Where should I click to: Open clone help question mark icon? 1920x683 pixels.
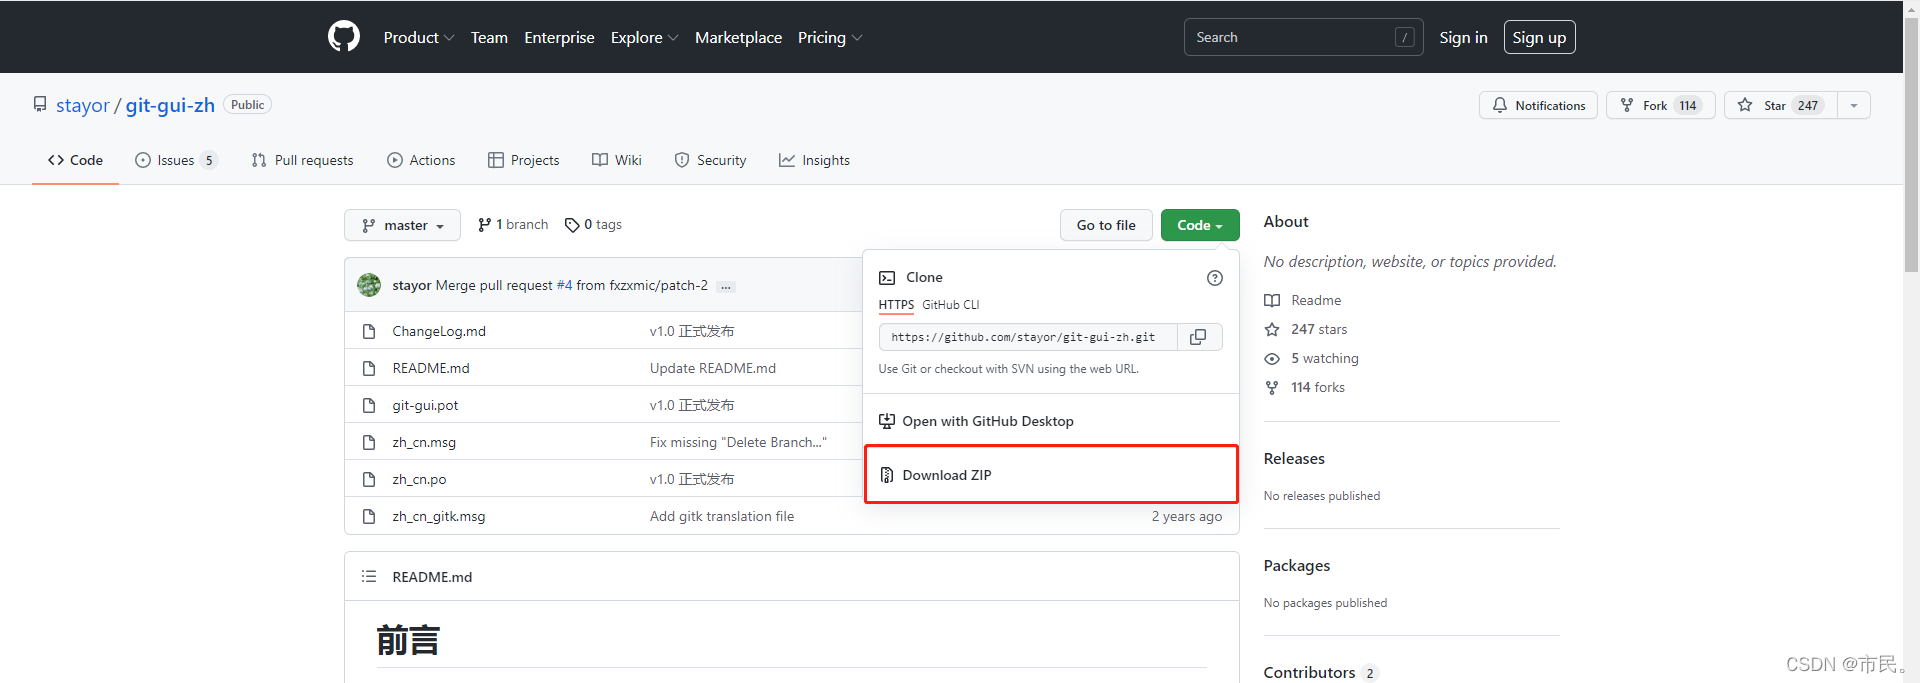tap(1215, 278)
